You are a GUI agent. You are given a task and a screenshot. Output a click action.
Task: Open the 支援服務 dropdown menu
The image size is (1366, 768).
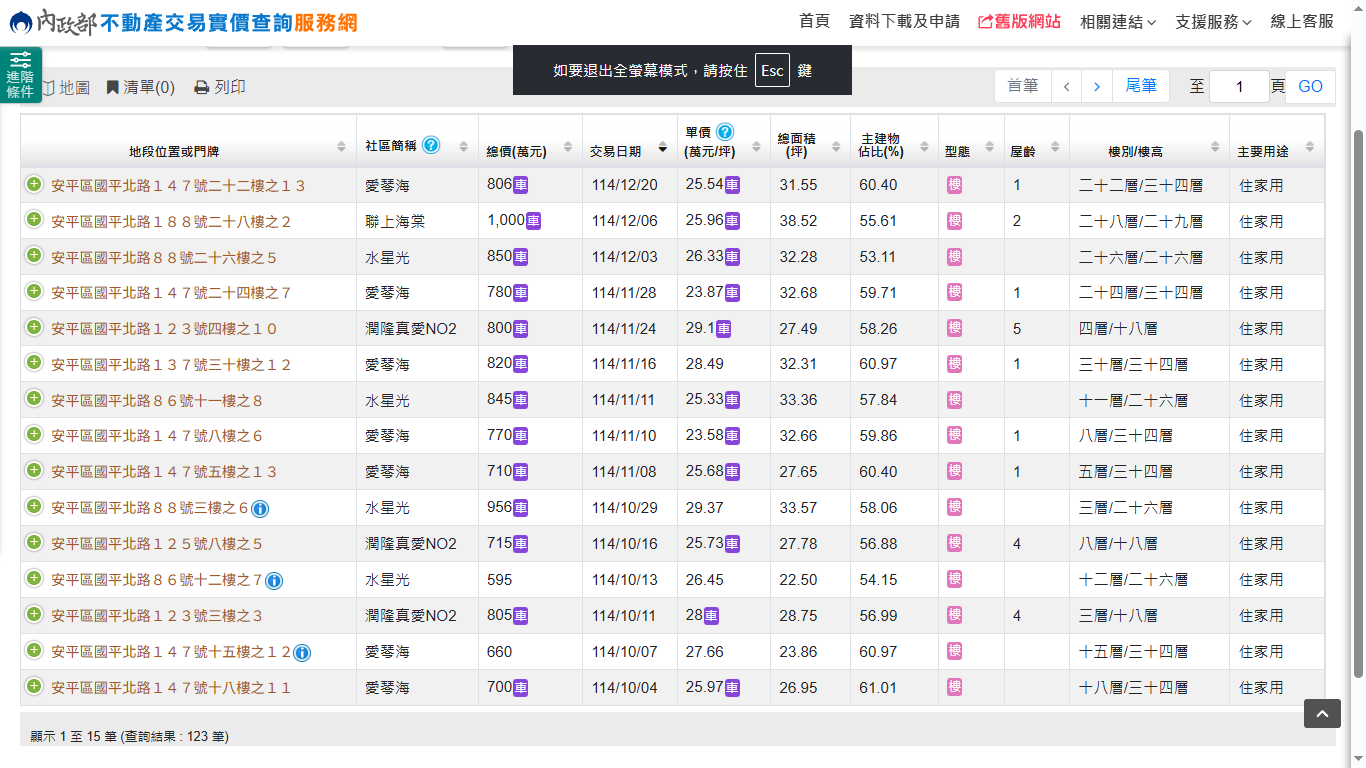pyautogui.click(x=1212, y=22)
